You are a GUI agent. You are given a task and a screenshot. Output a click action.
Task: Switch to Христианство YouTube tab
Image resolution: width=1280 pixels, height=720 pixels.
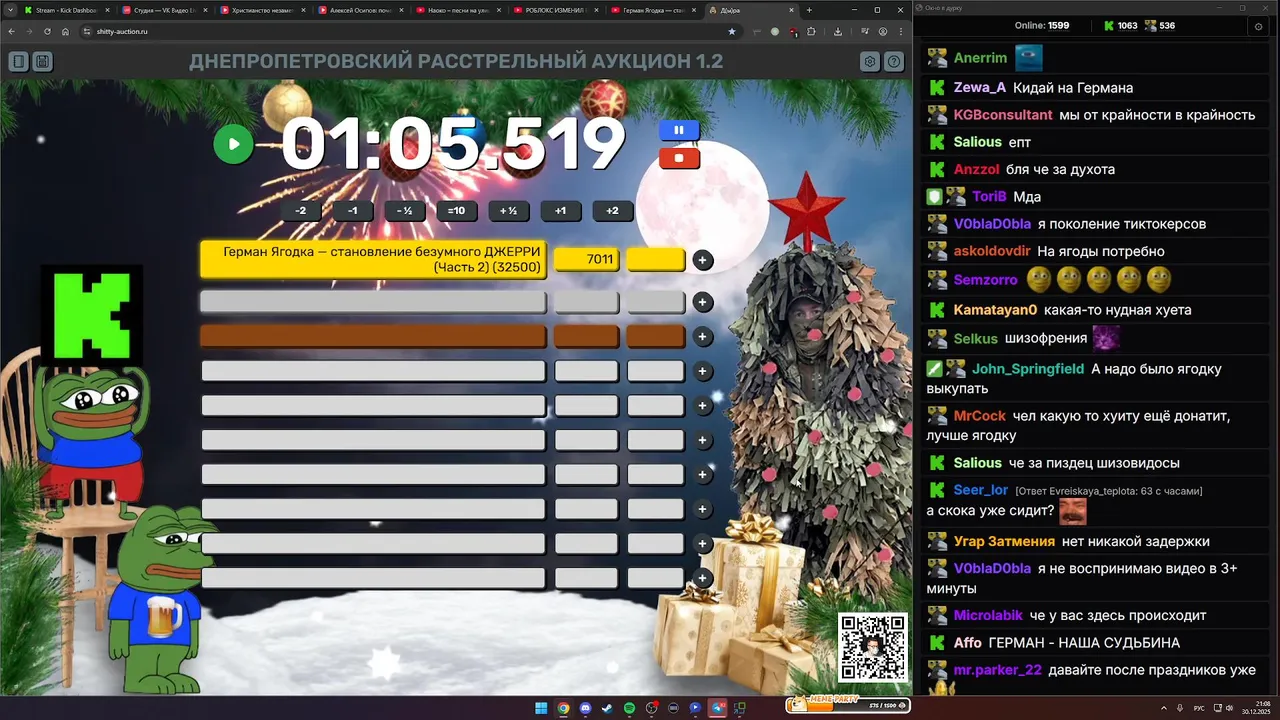[263, 10]
